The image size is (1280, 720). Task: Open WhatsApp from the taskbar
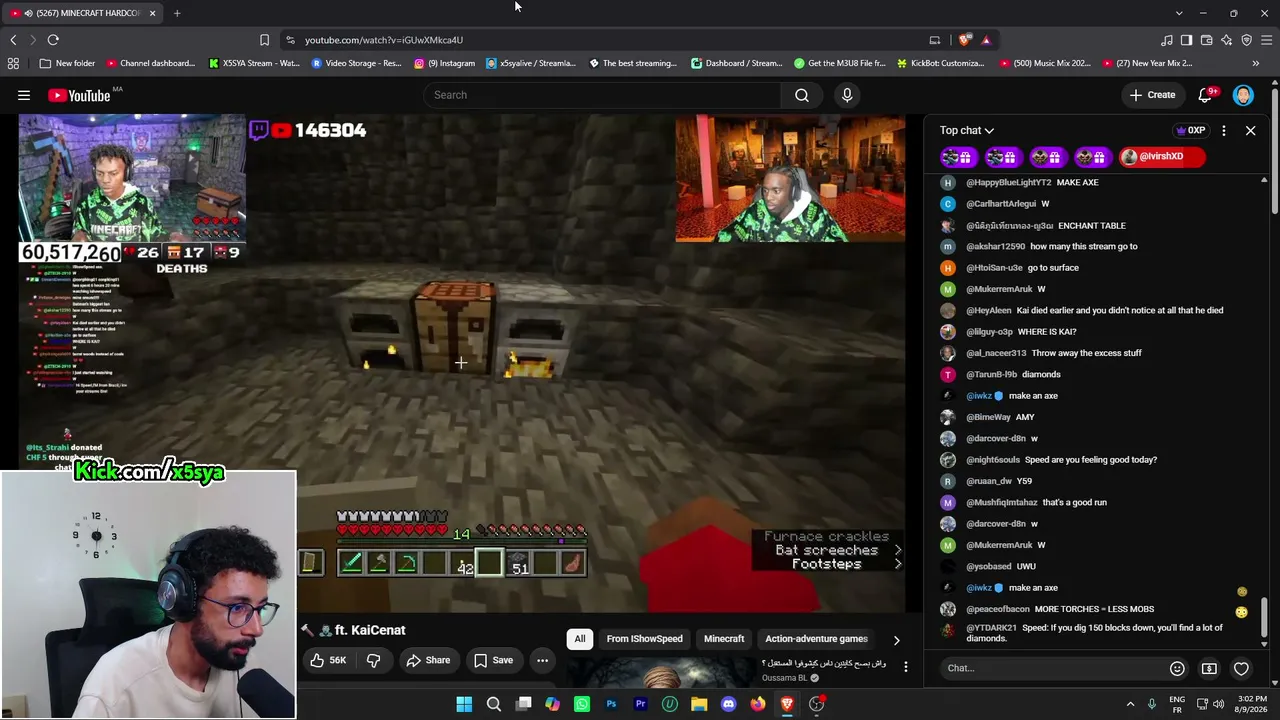point(582,704)
